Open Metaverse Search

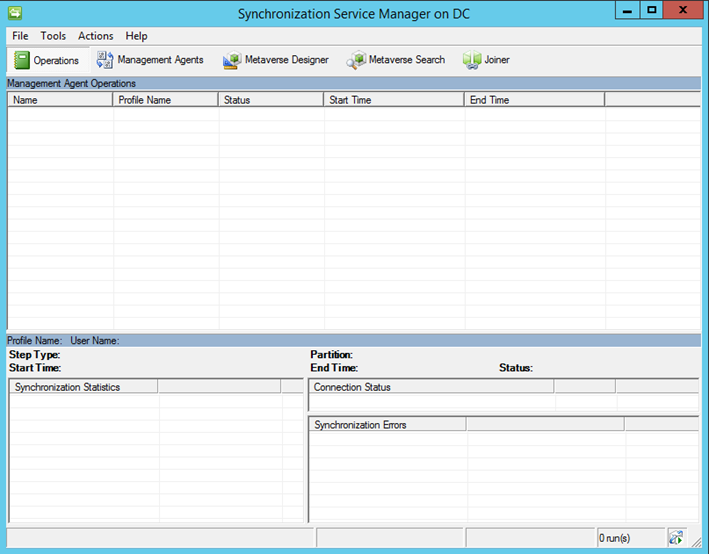396,60
